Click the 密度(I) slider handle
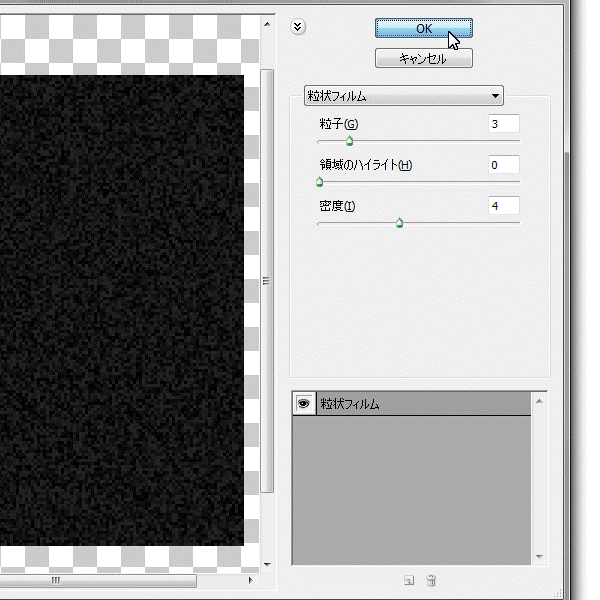Image resolution: width=600 pixels, height=600 pixels. [x=399, y=223]
